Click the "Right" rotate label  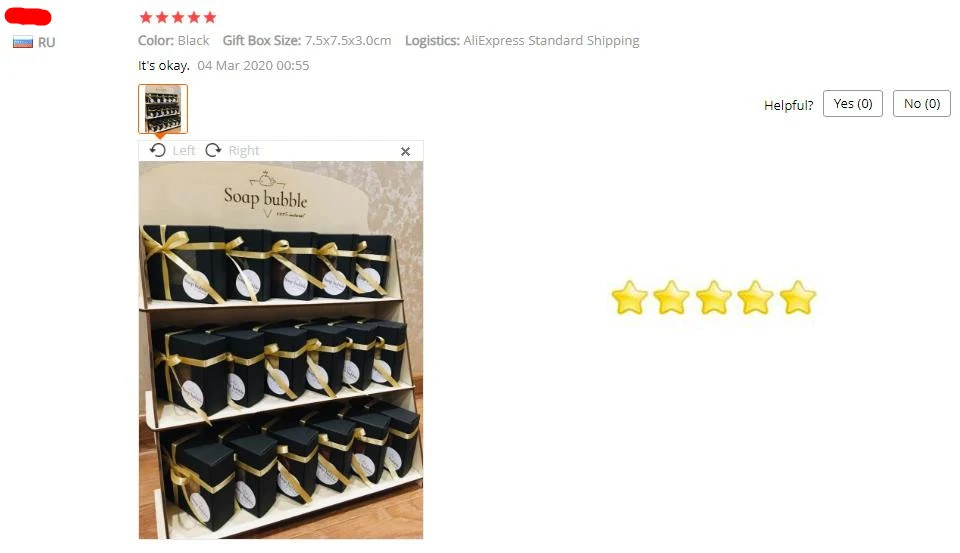click(244, 151)
